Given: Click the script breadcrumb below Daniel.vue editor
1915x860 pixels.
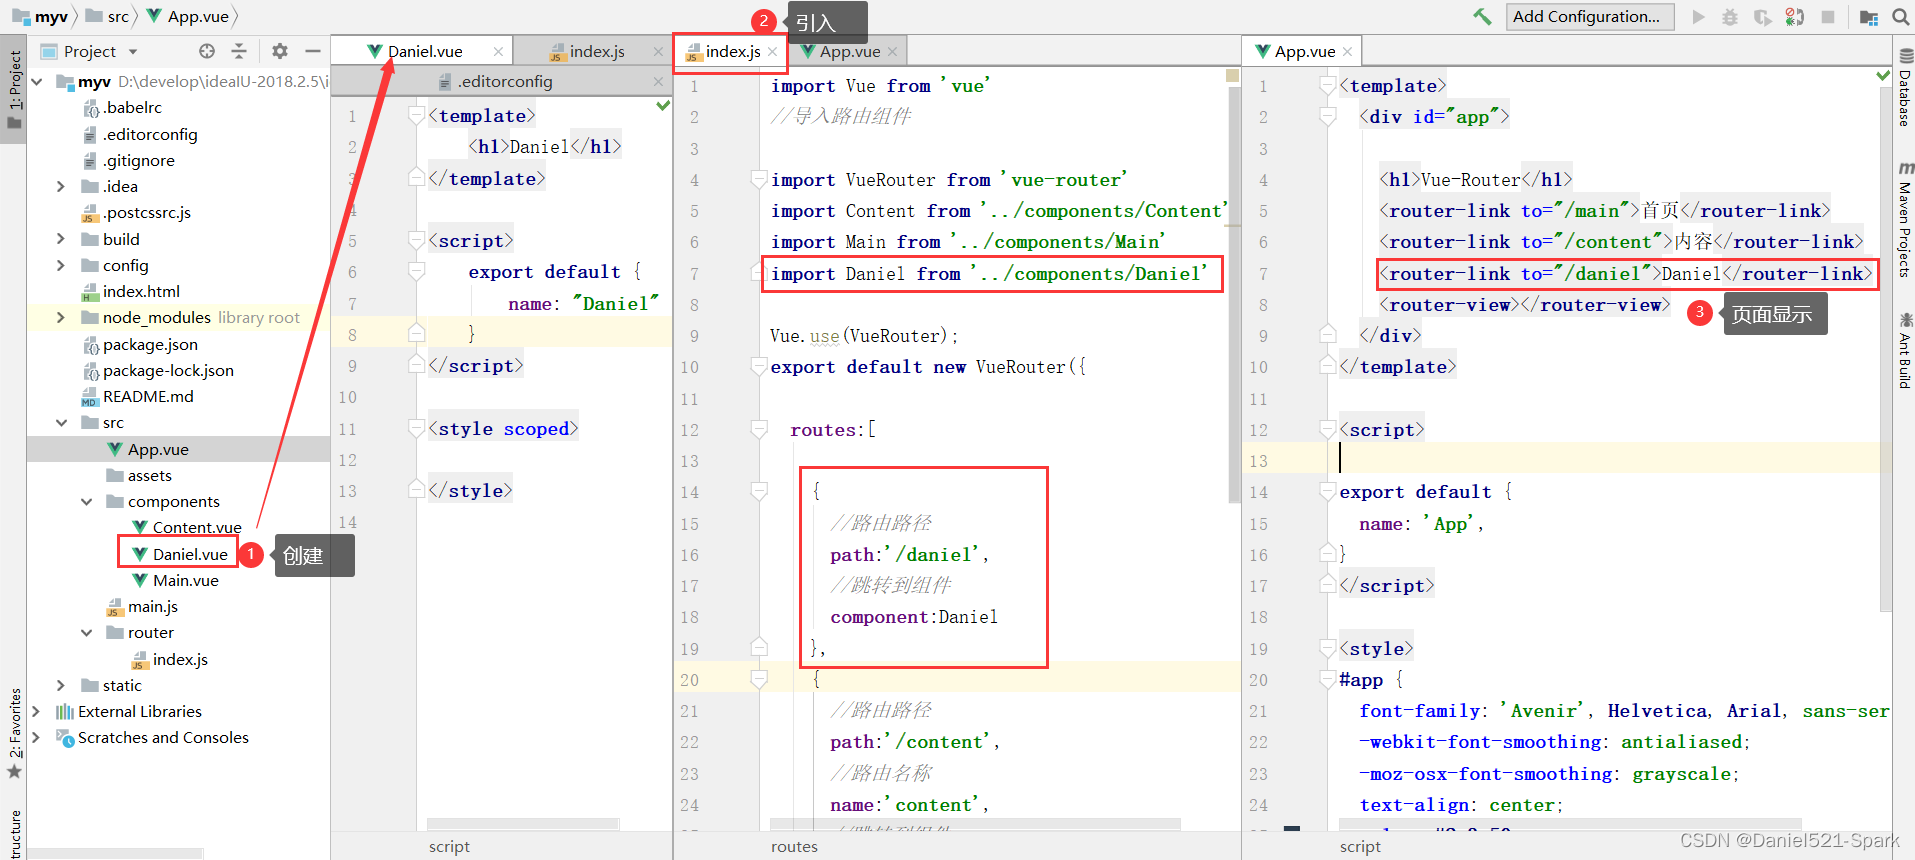Looking at the screenshot, I should [x=449, y=846].
